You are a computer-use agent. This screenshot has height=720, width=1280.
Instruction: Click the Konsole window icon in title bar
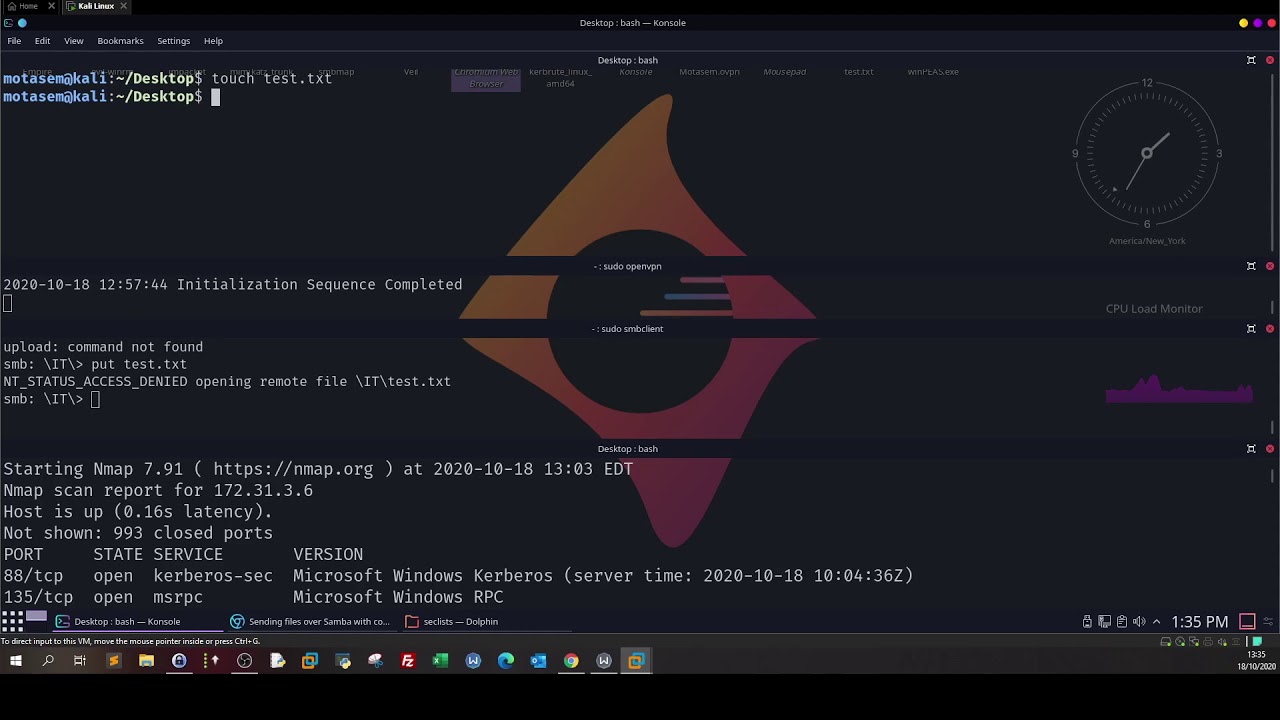(x=8, y=23)
